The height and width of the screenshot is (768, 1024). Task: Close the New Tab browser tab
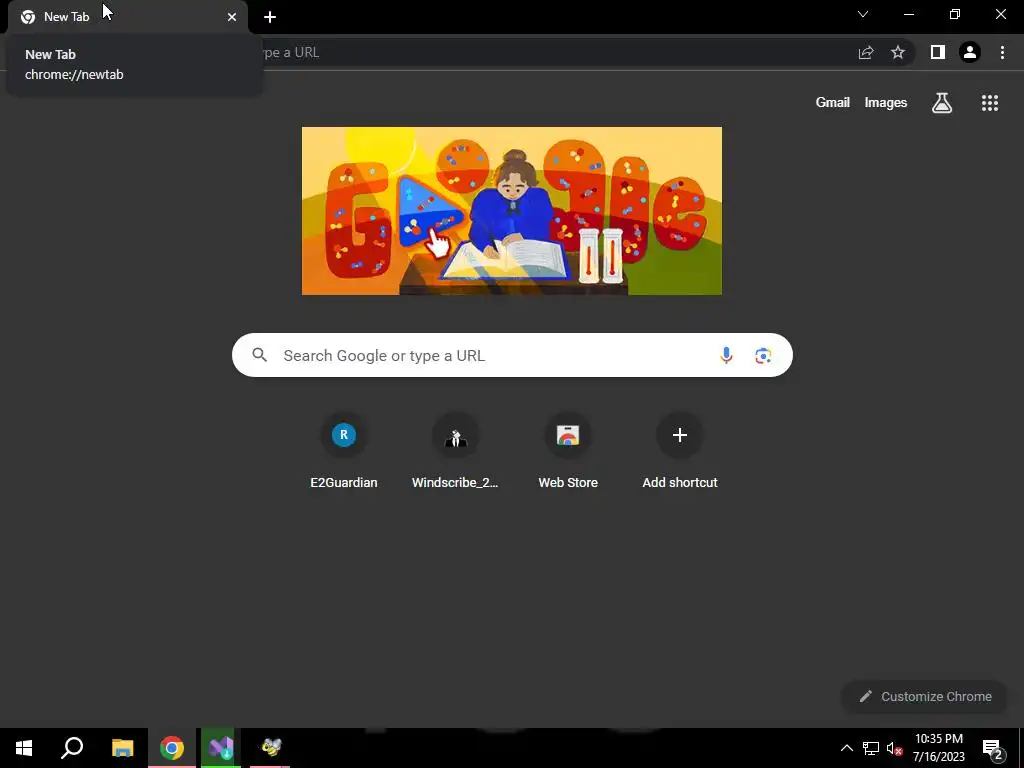pos(232,17)
